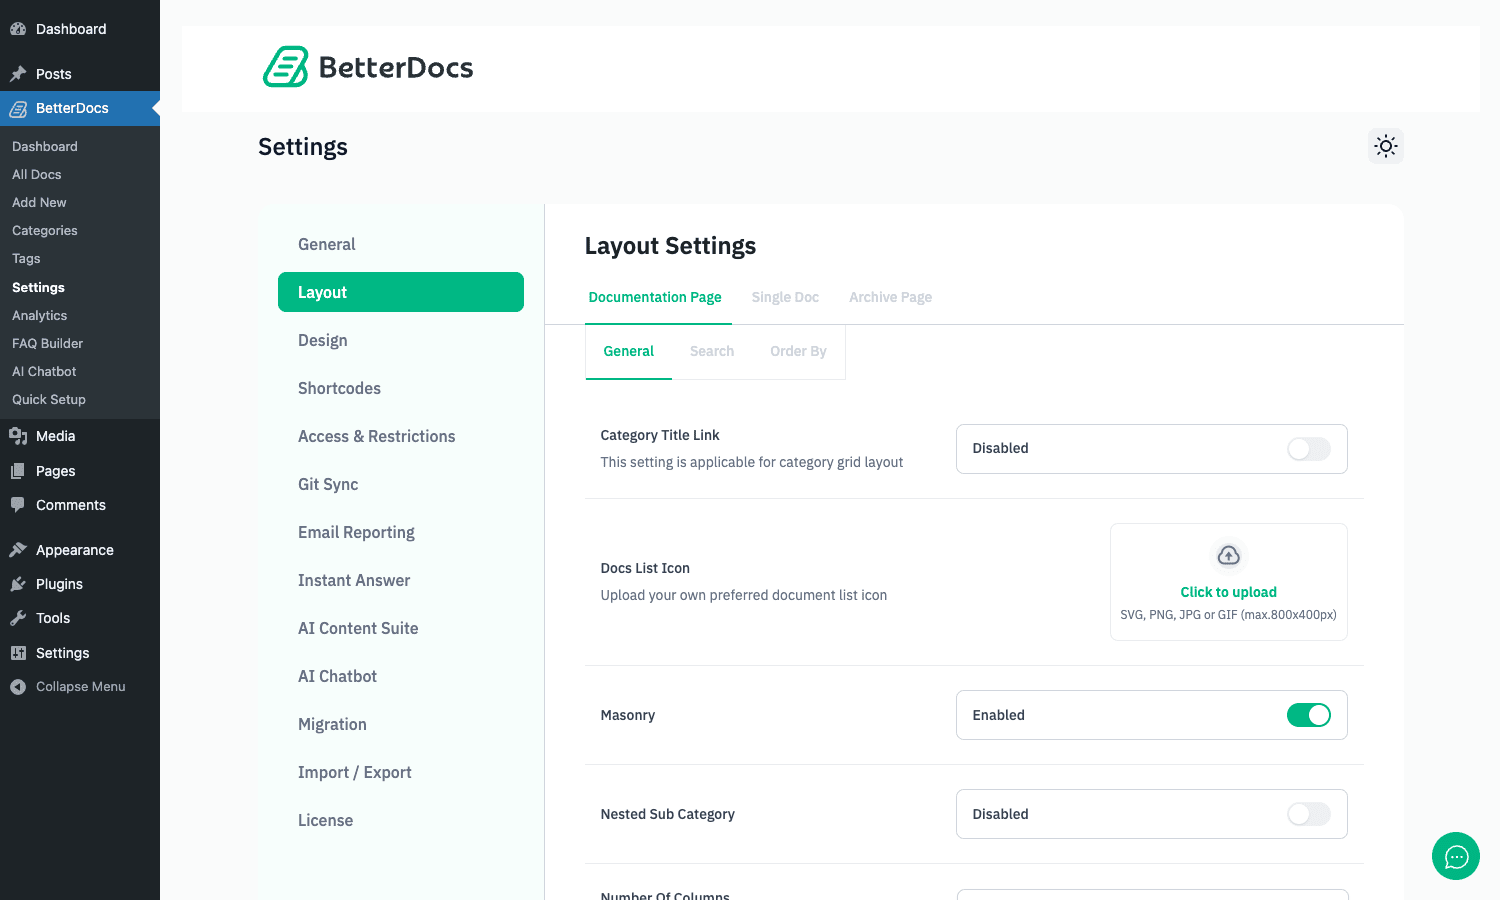Click the Comments bubble icon

(x=18, y=505)
